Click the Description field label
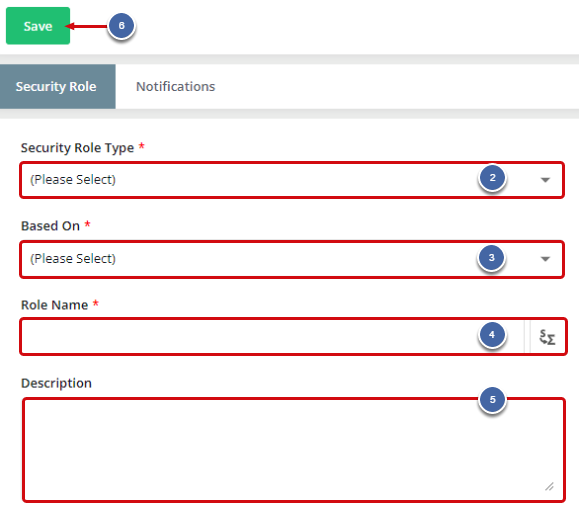Viewport: 579px width, 513px height. (56, 383)
